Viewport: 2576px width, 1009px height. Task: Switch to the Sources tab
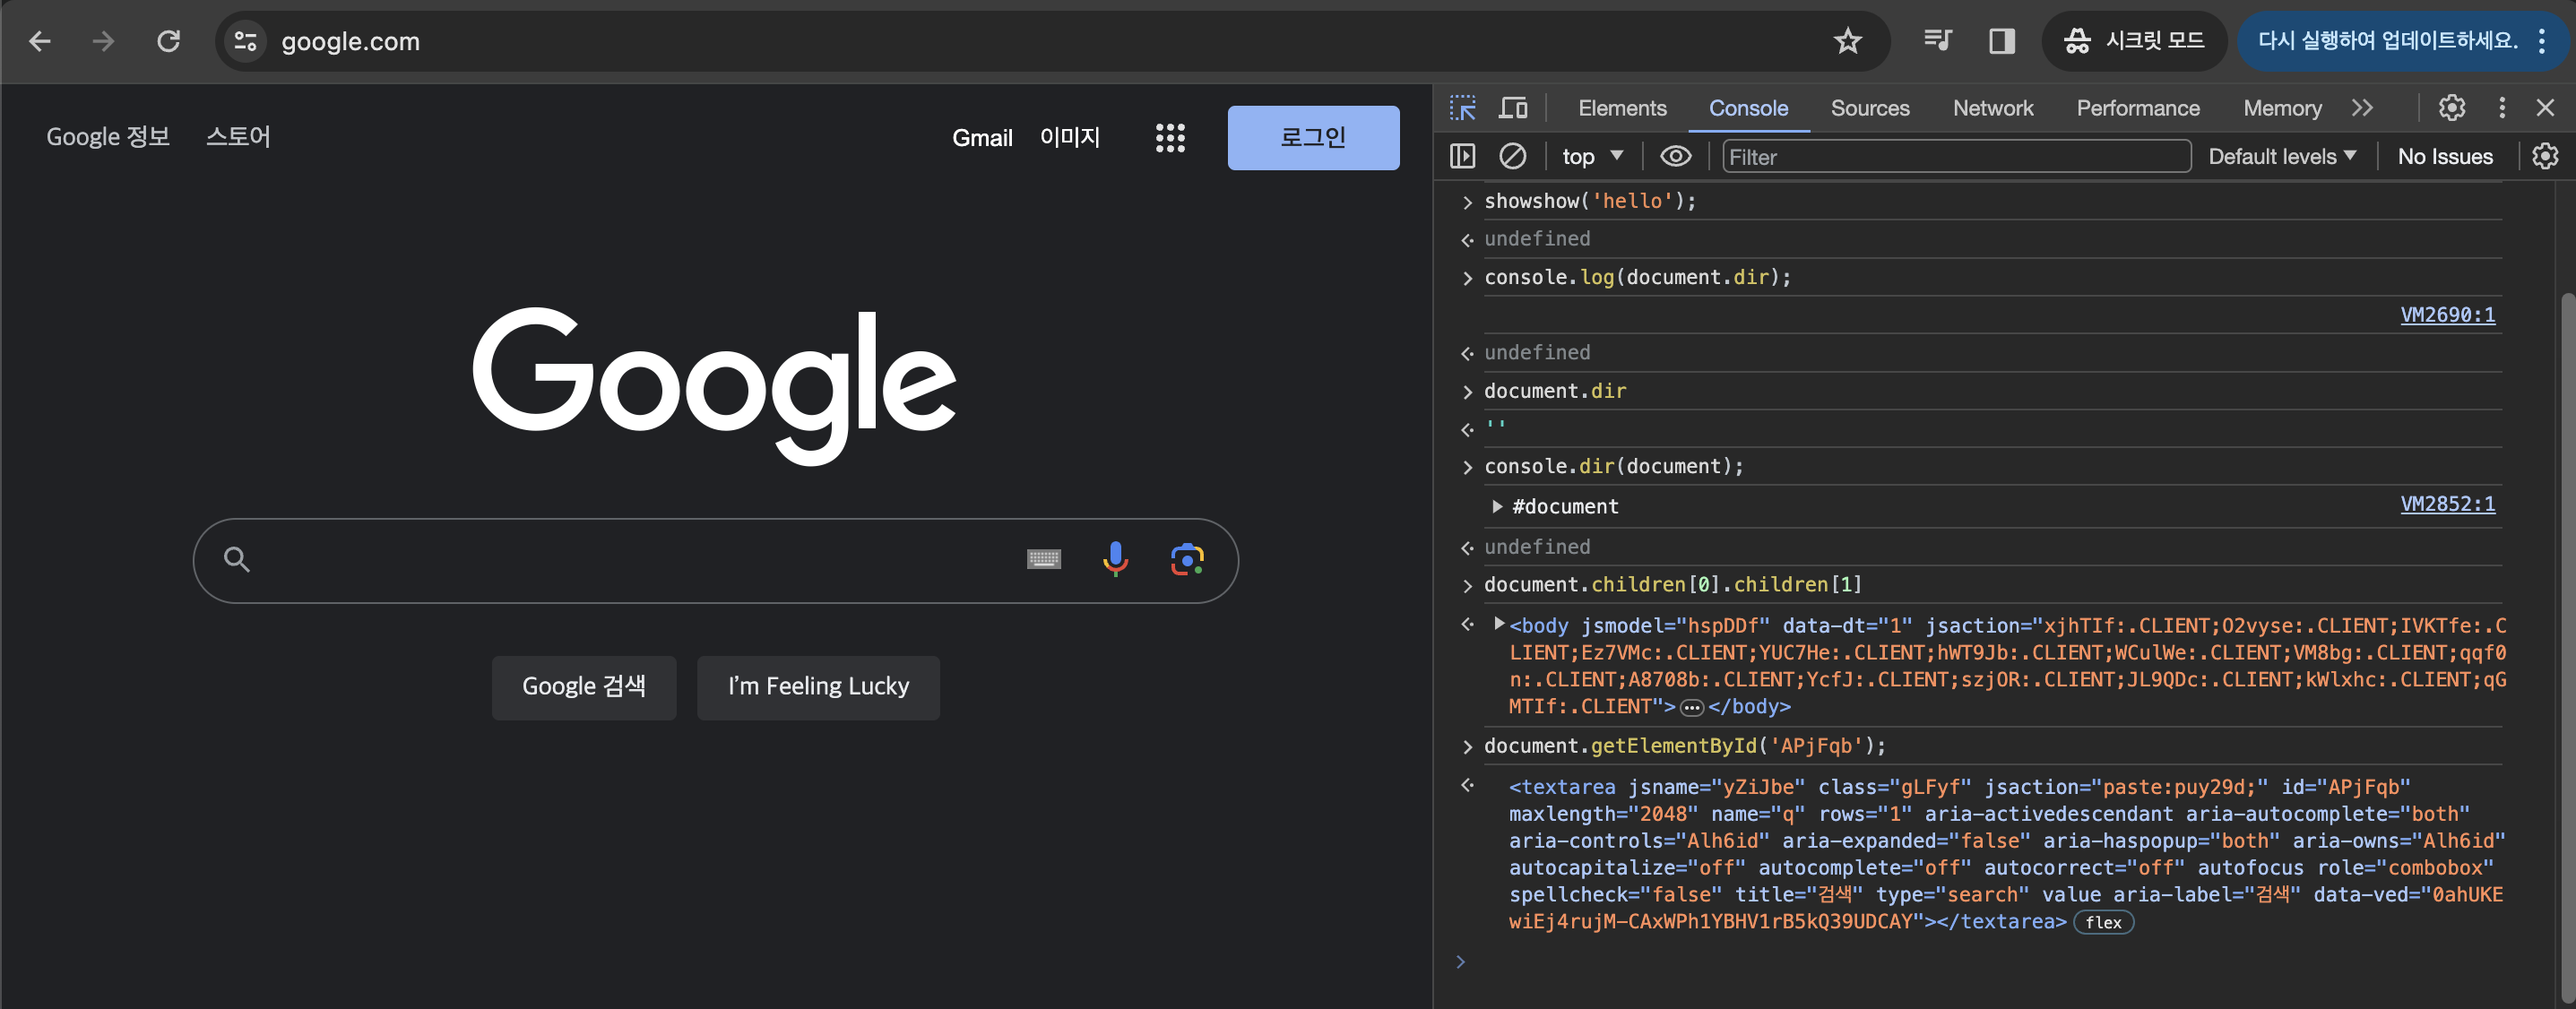1870,108
